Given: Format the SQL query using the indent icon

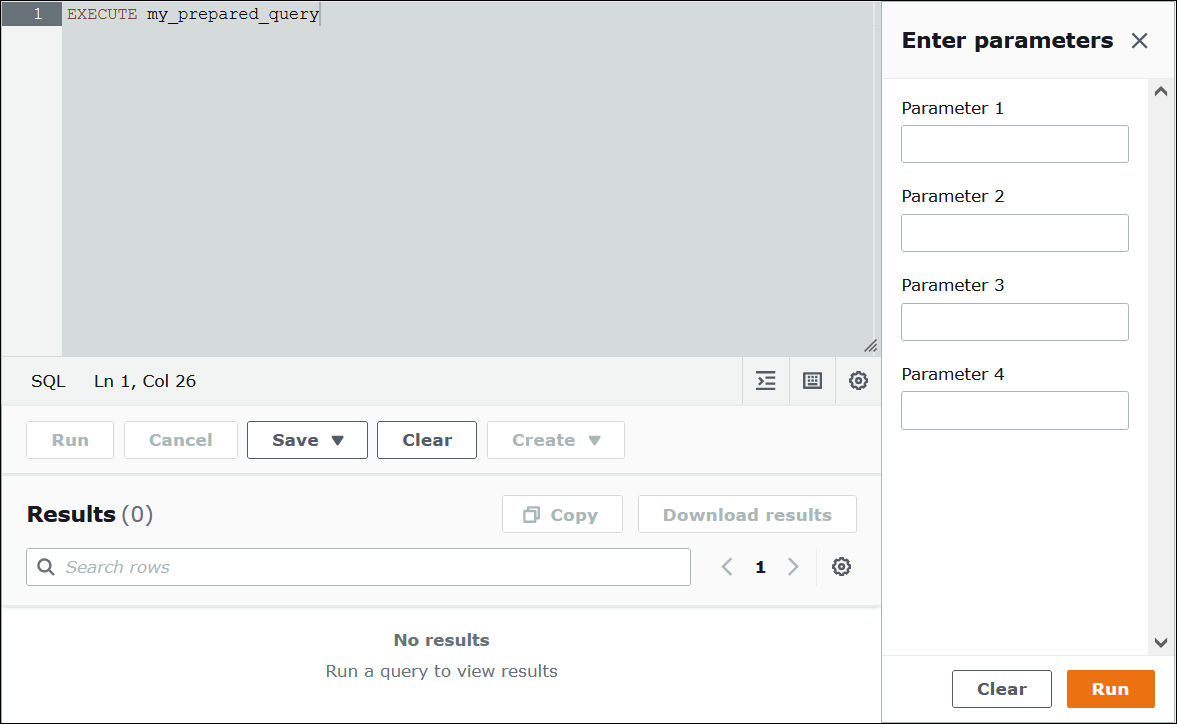Looking at the screenshot, I should [765, 381].
